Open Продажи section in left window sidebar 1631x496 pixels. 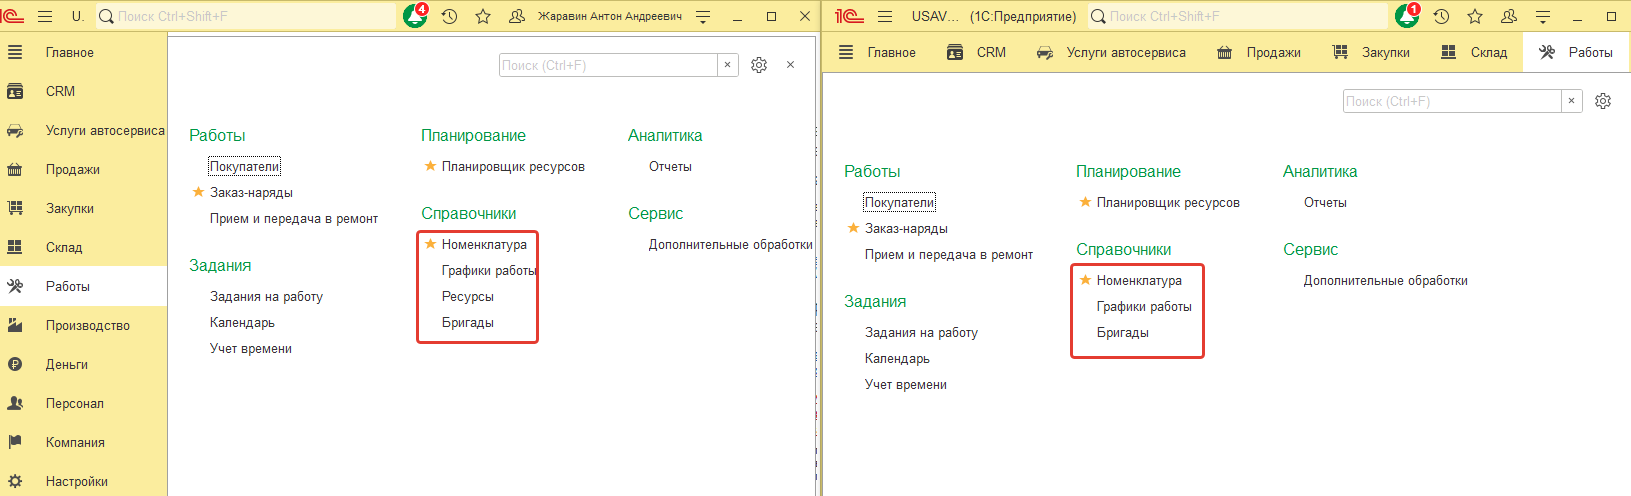point(83,169)
